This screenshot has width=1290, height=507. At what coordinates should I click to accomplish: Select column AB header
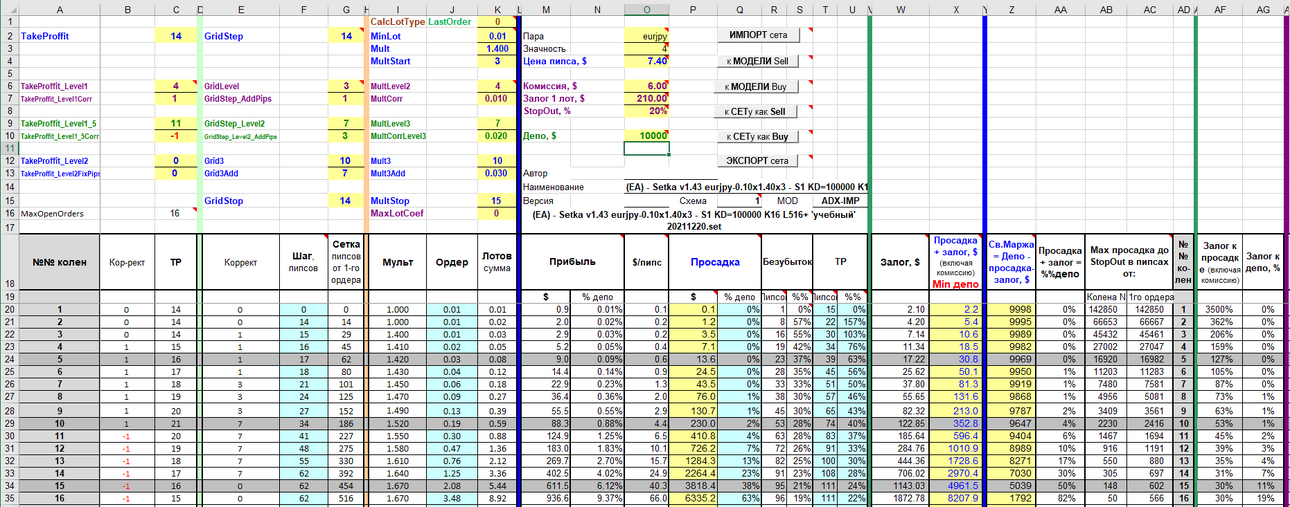[x=1107, y=9]
